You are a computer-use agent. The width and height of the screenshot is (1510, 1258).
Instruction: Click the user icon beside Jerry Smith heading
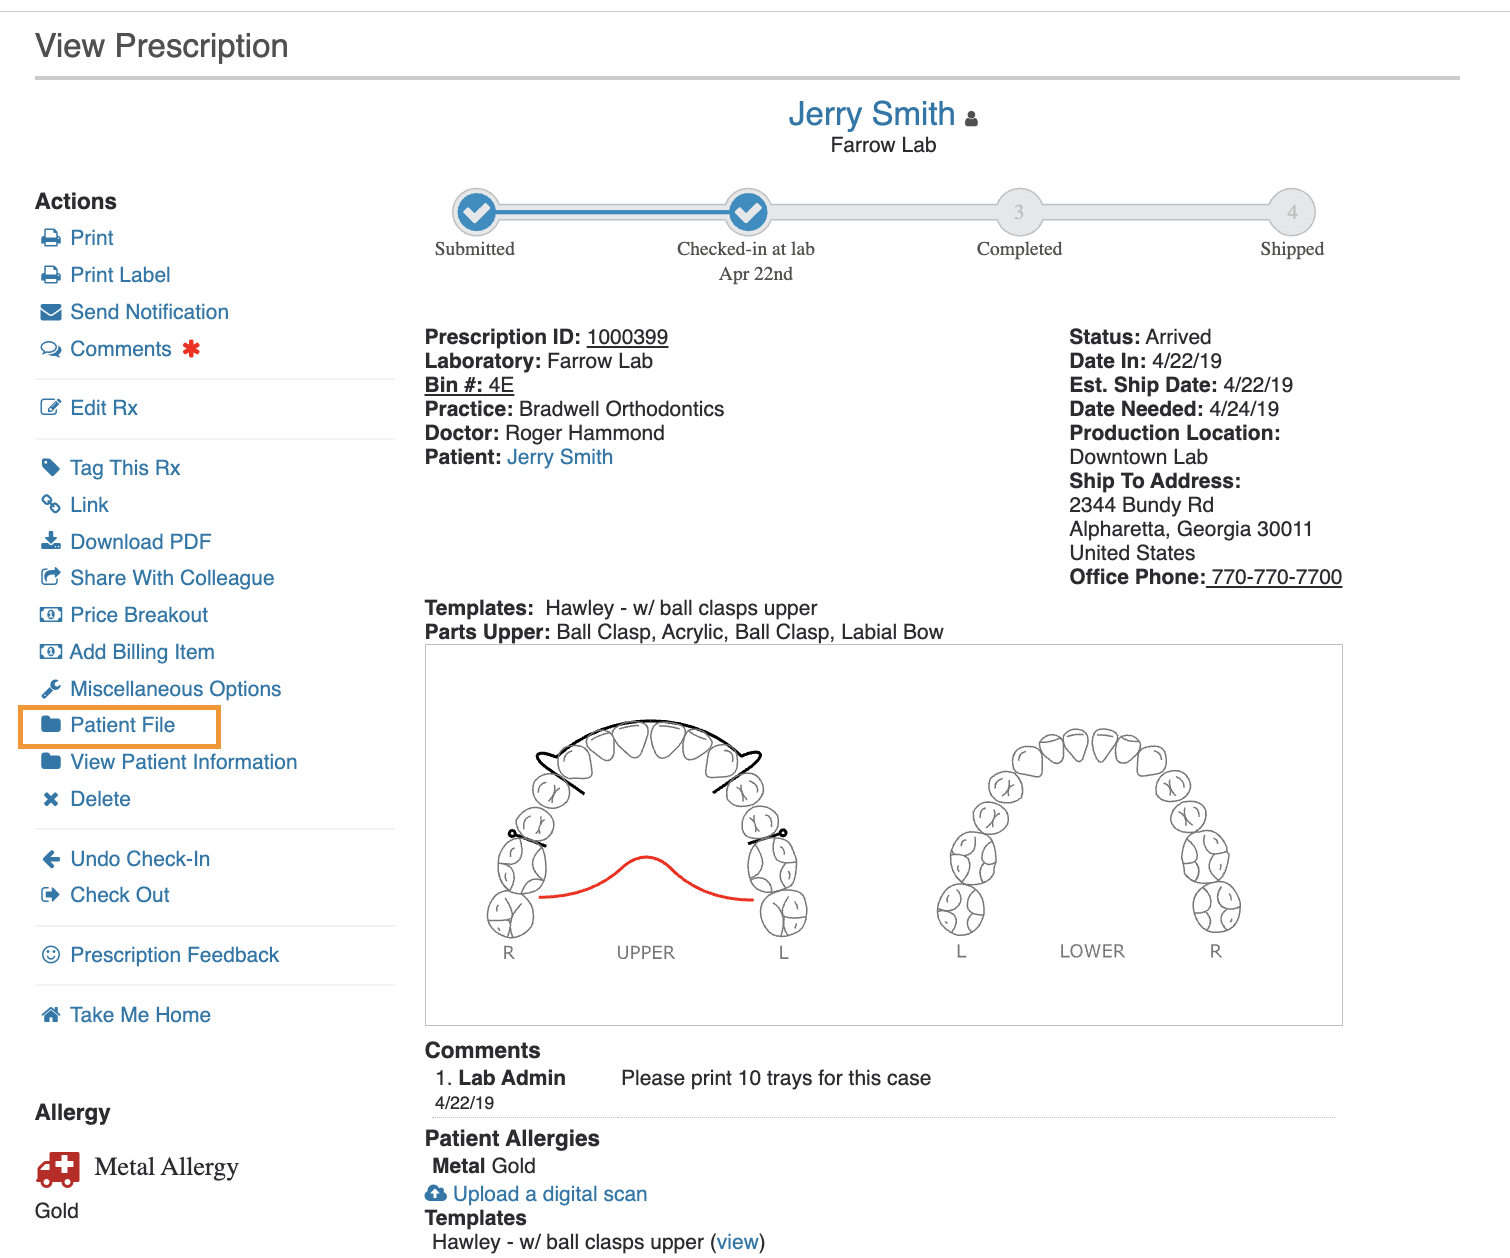click(971, 118)
